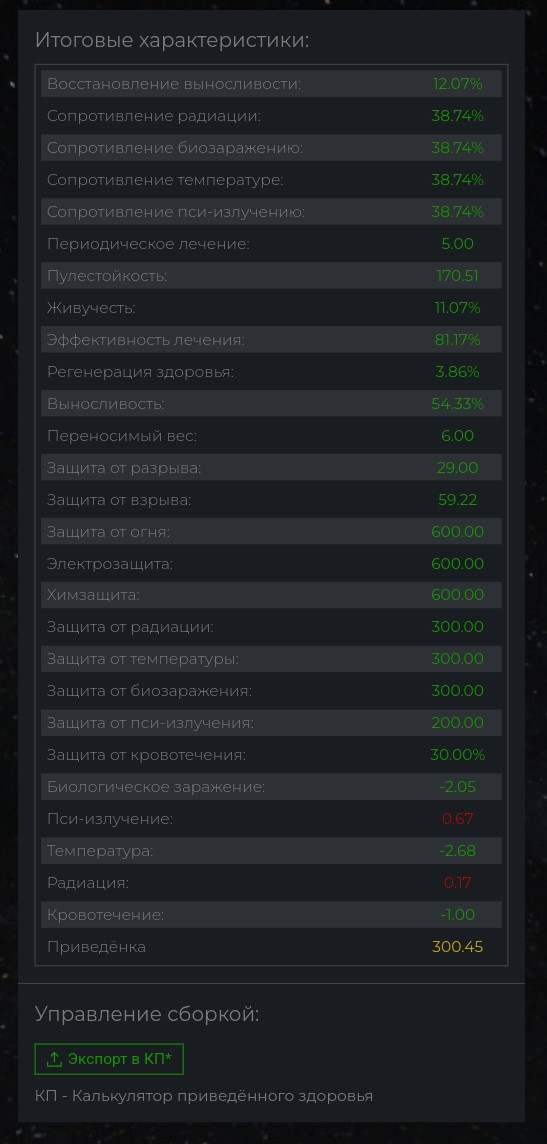
Task: Click the Защита от взрыва value 59.22
Action: coord(457,500)
